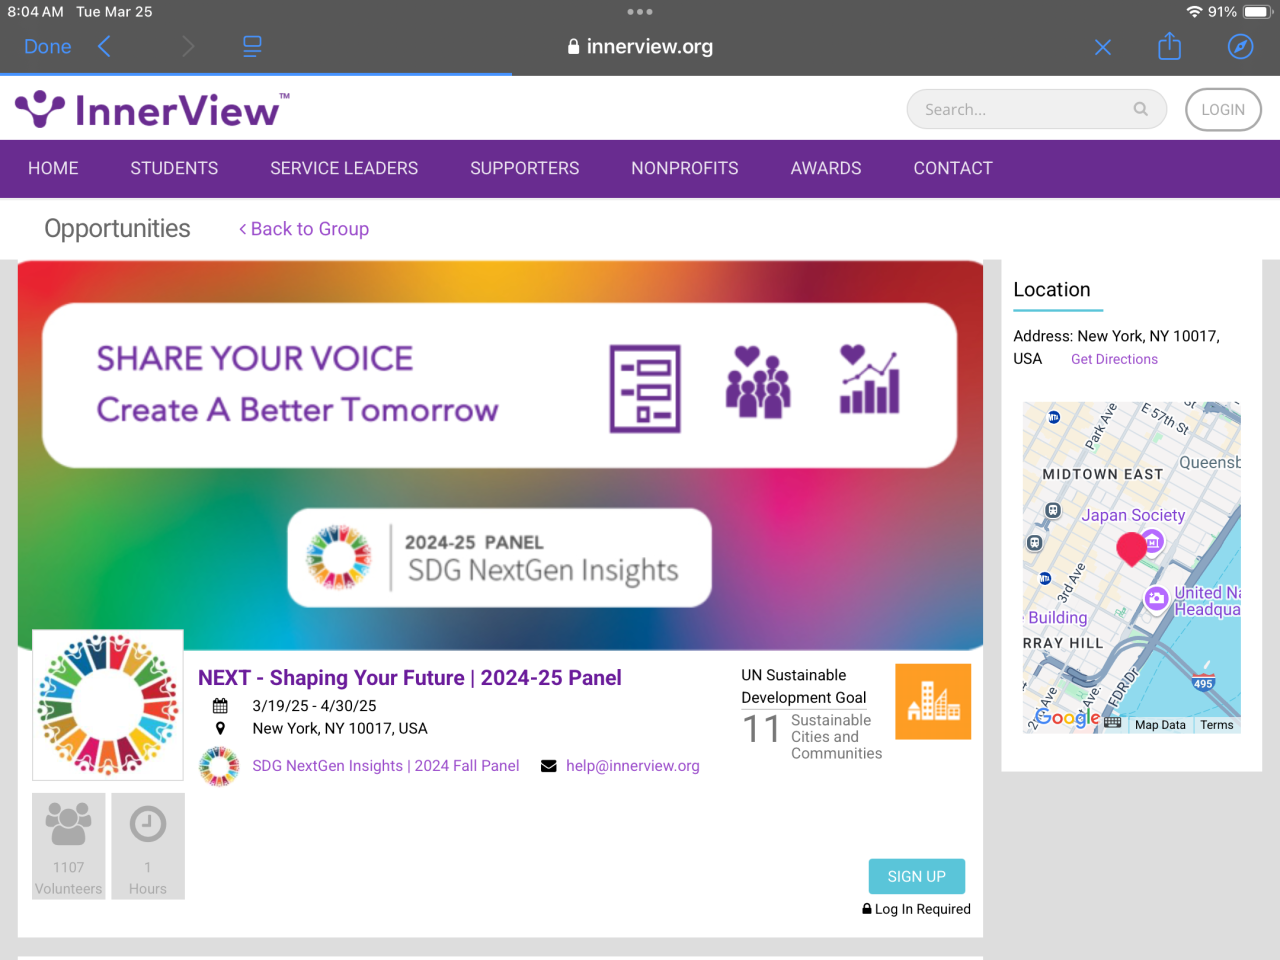1280x960 pixels.
Task: Click the LOGIN button
Action: coord(1223,110)
